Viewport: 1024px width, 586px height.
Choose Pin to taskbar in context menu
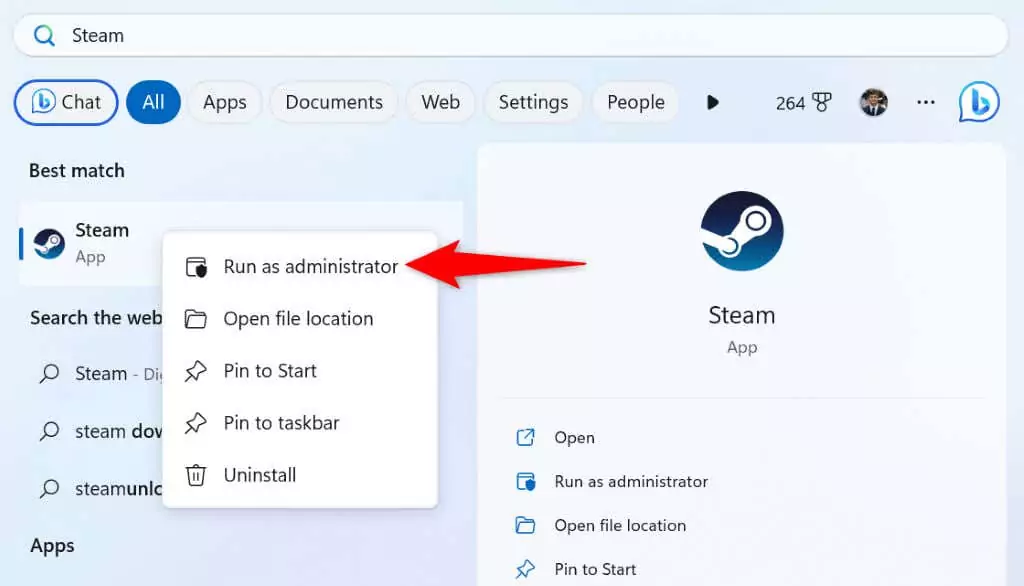(x=300, y=423)
